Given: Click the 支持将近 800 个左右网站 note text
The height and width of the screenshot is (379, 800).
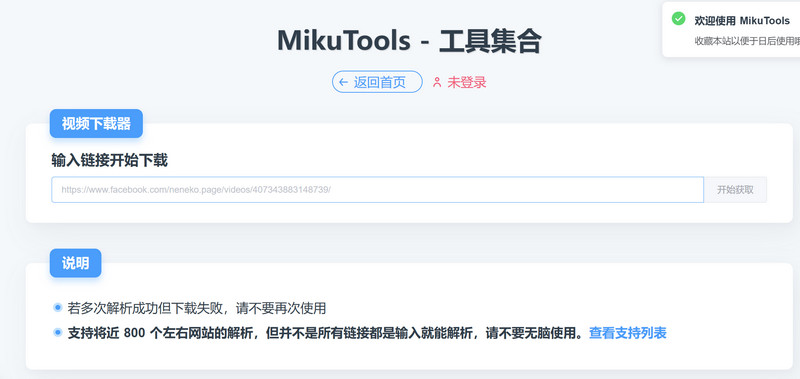Looking at the screenshot, I should pos(326,333).
